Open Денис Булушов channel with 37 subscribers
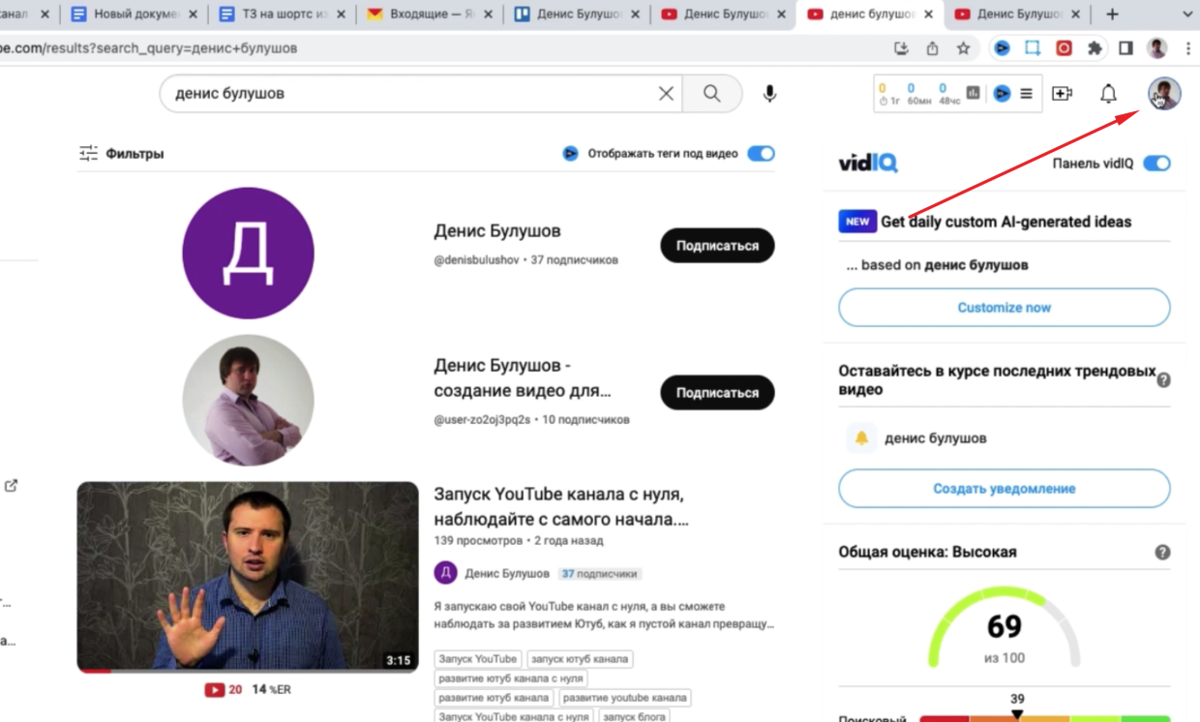This screenshot has width=1200, height=722. [497, 231]
